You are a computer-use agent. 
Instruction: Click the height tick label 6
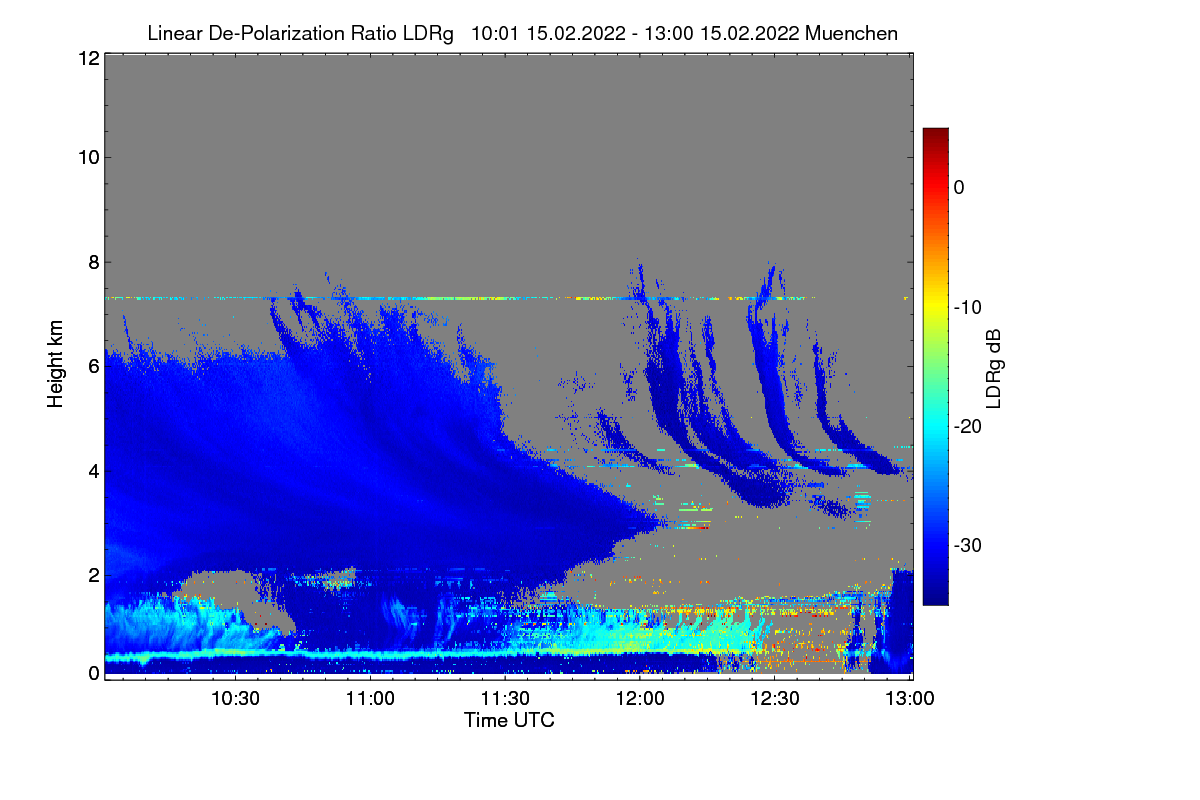93,366
